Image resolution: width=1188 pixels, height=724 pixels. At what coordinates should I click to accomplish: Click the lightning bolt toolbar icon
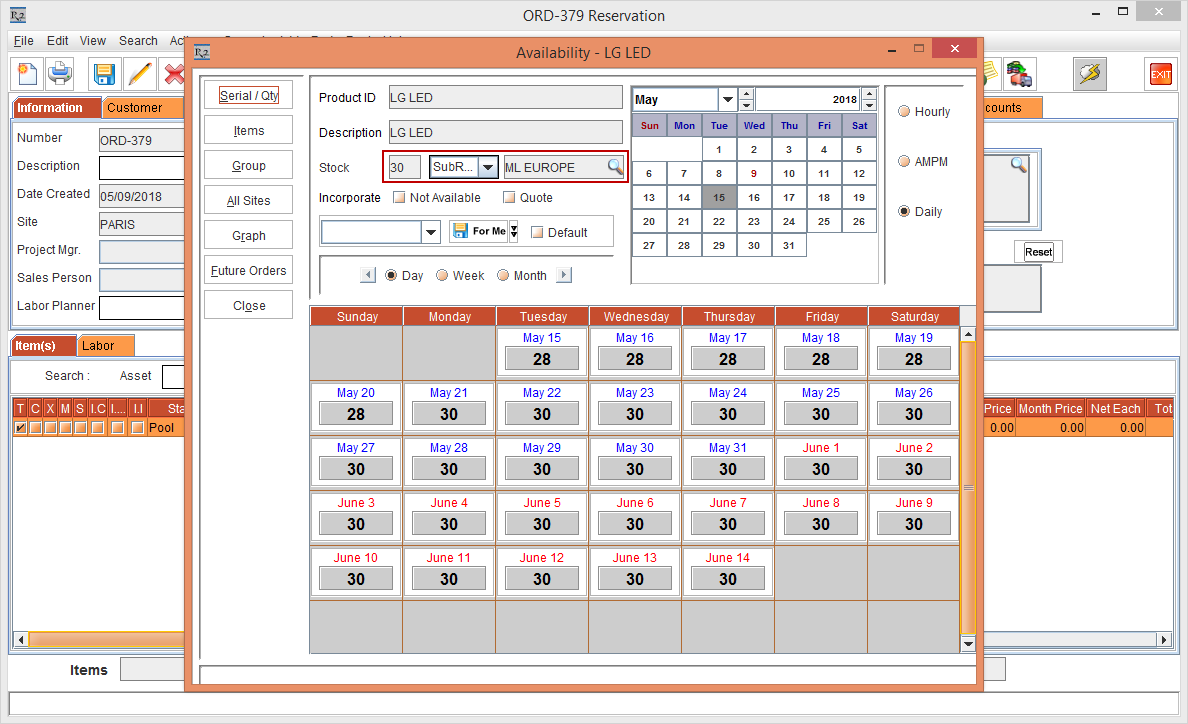pyautogui.click(x=1089, y=74)
